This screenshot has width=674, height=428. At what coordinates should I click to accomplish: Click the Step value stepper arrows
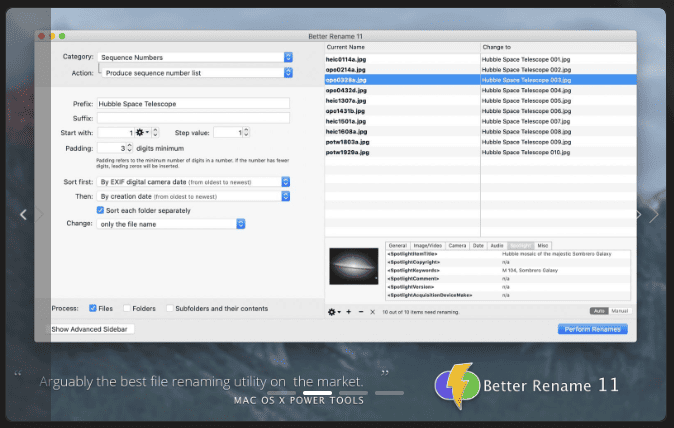246,133
